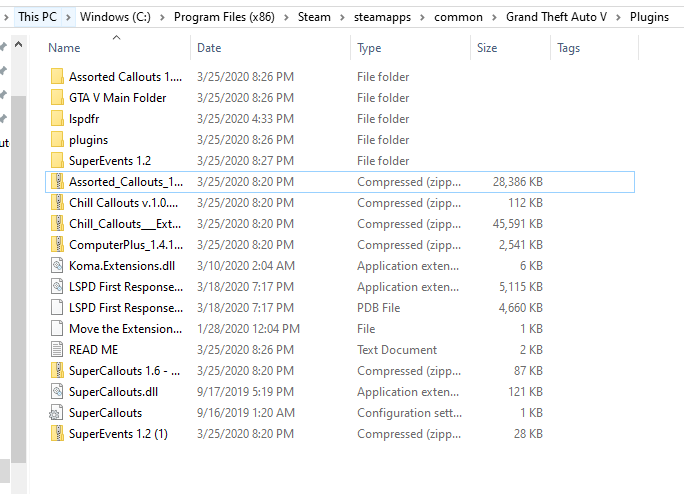Click the Assorted_Callouts_1... zip archive icon
The height and width of the screenshot is (494, 684).
click(57, 182)
